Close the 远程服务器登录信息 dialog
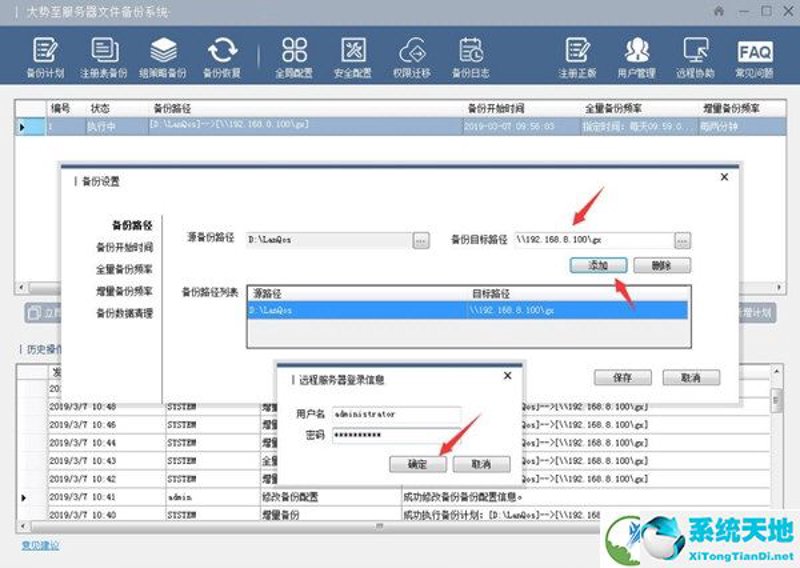 coord(508,376)
